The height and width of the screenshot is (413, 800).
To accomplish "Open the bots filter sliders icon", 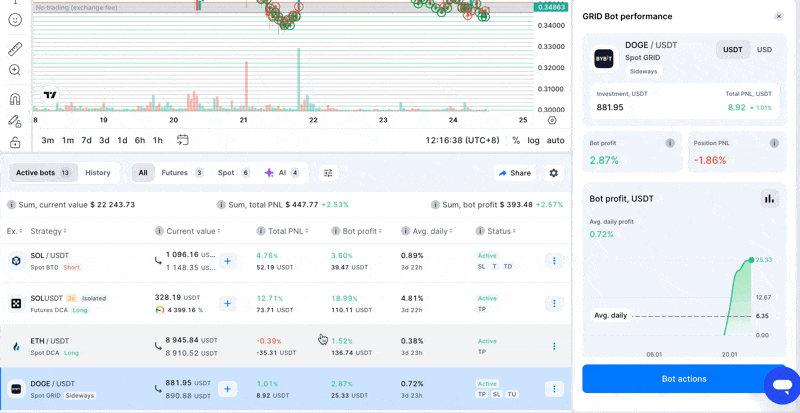I will point(328,173).
